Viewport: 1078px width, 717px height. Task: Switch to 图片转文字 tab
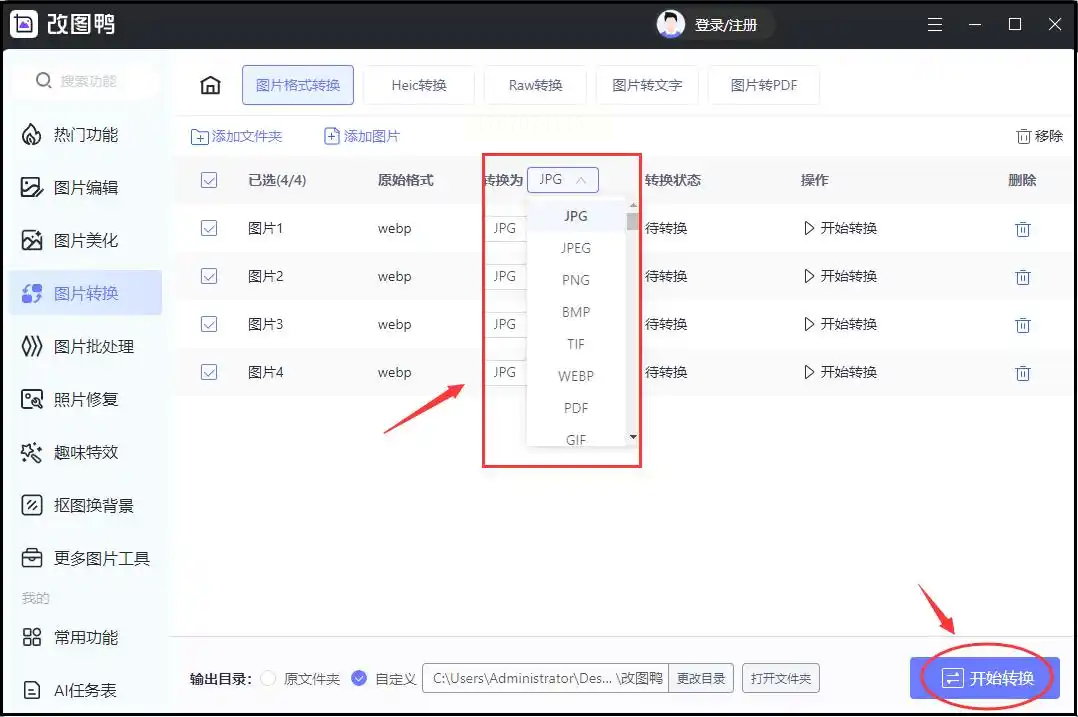pos(647,85)
